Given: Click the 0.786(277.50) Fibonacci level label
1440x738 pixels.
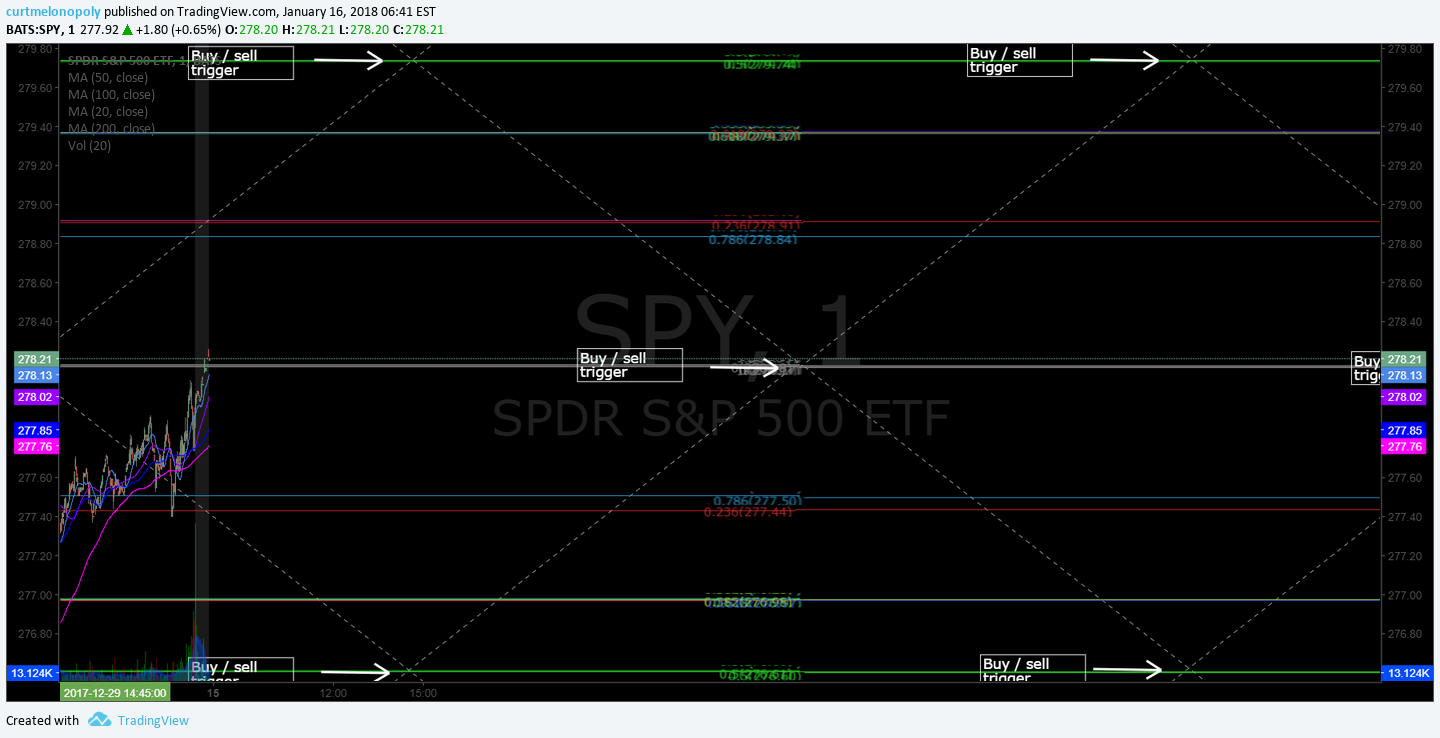Looking at the screenshot, I should coord(758,501).
